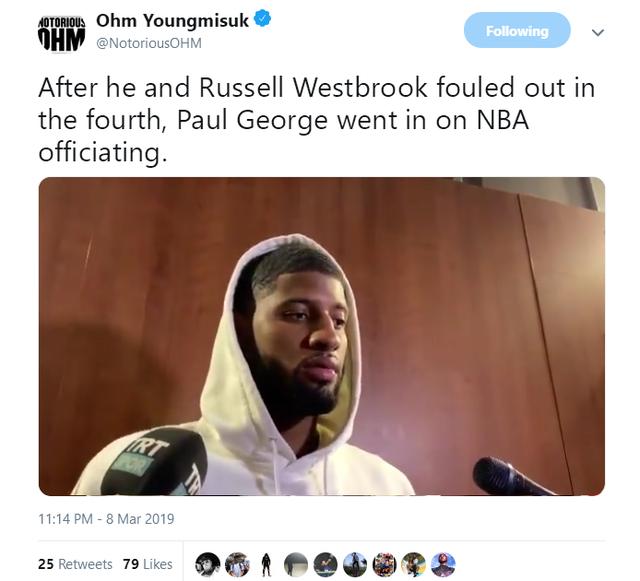Open the liker avatar of person against sky
Image resolution: width=640 pixels, height=581 pixels.
[355, 564]
